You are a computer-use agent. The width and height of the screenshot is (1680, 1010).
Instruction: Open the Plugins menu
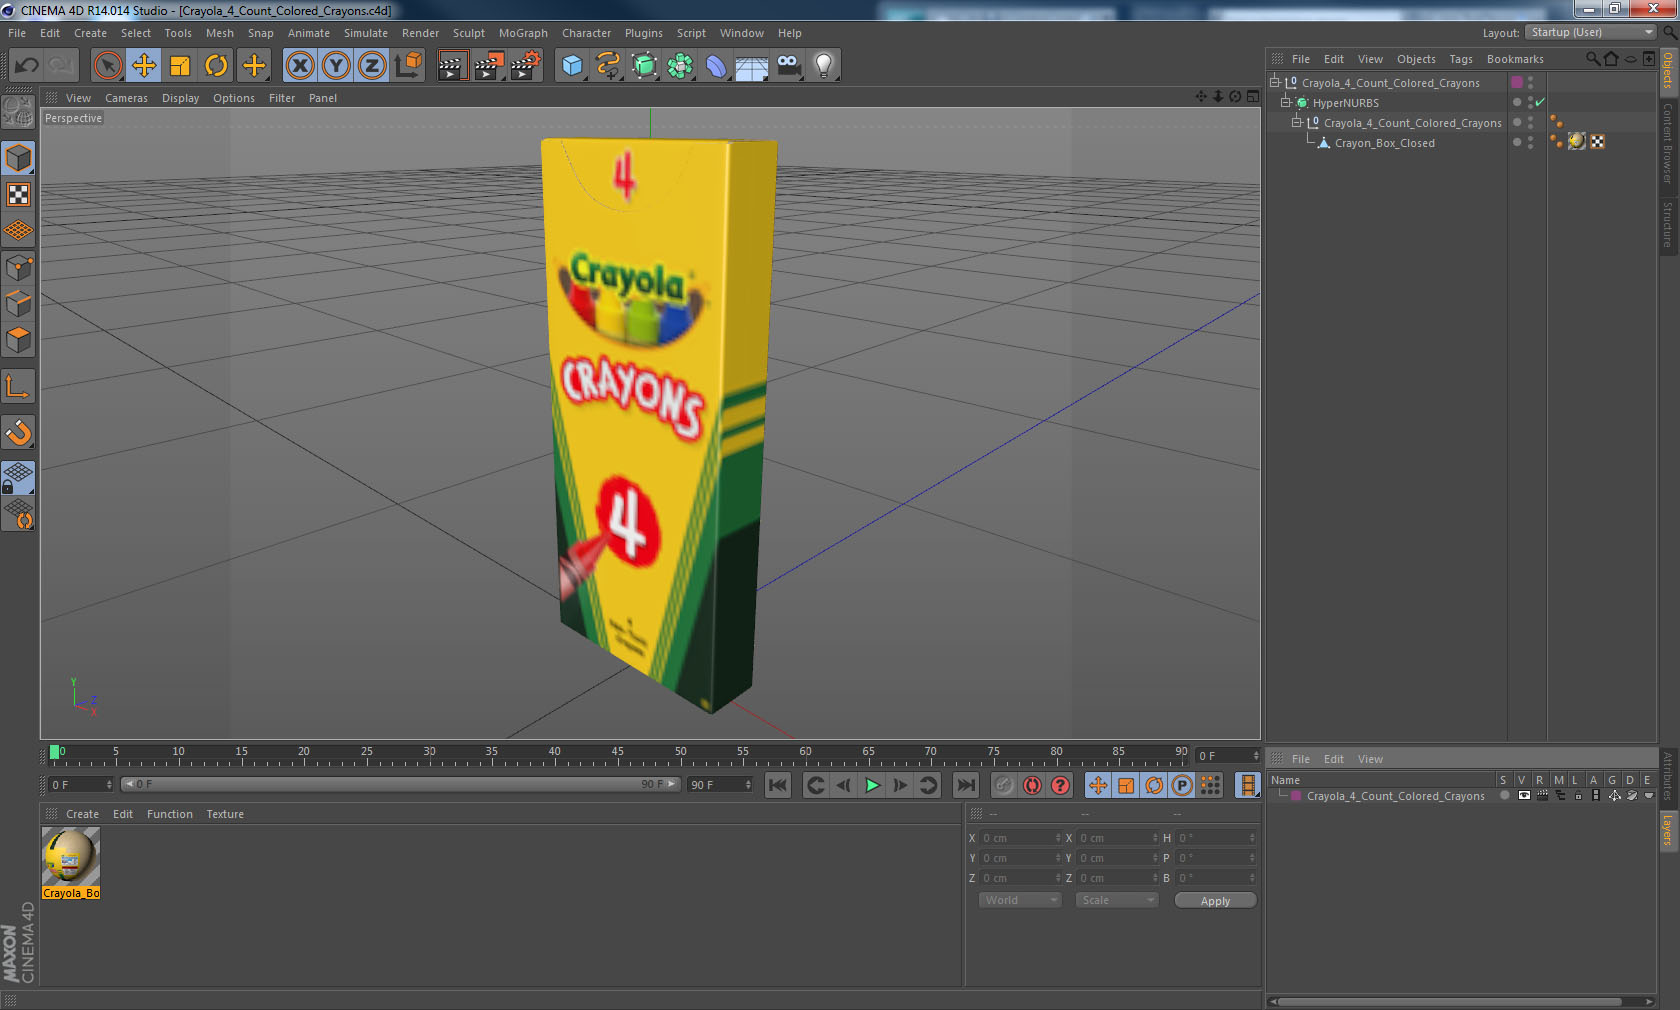pyautogui.click(x=643, y=33)
